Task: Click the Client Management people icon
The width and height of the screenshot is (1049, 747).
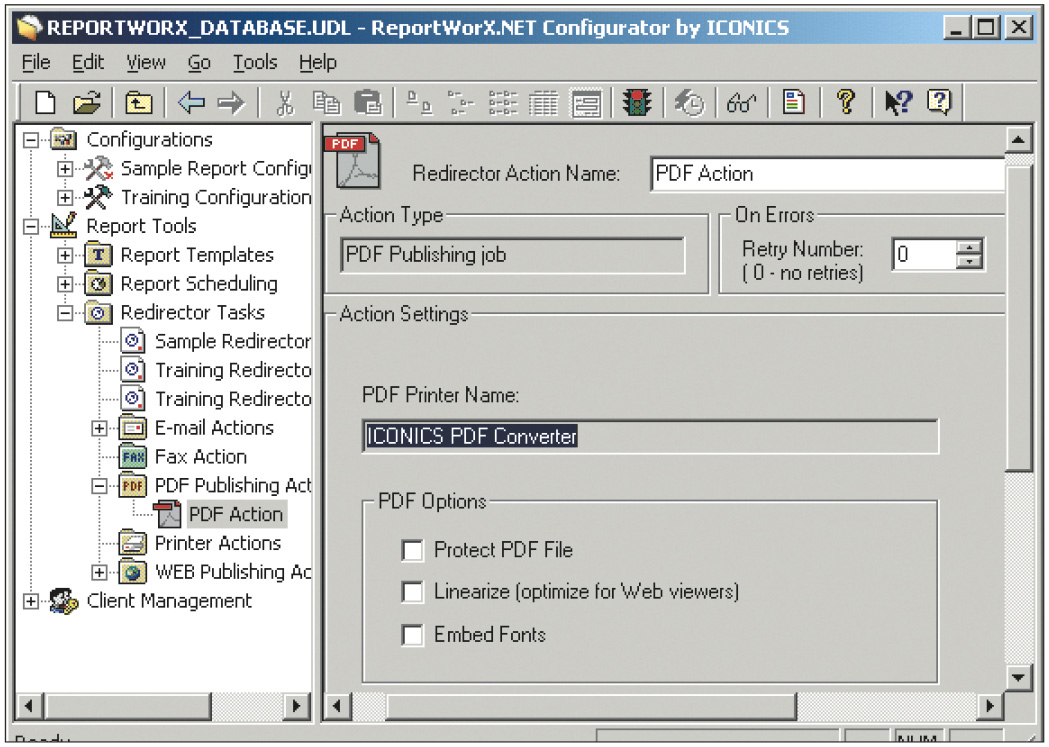Action: (64, 601)
